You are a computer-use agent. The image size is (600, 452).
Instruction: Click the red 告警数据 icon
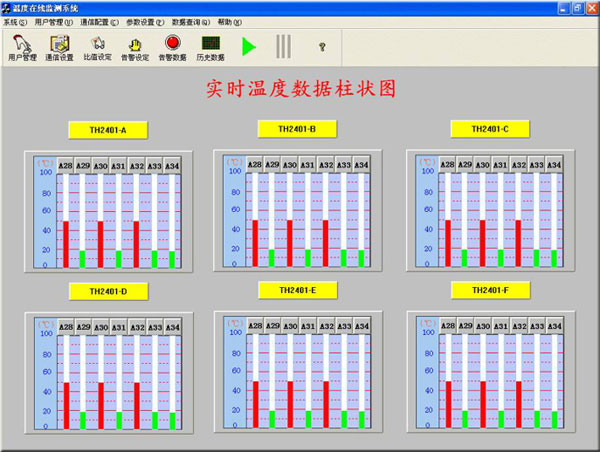[172, 47]
